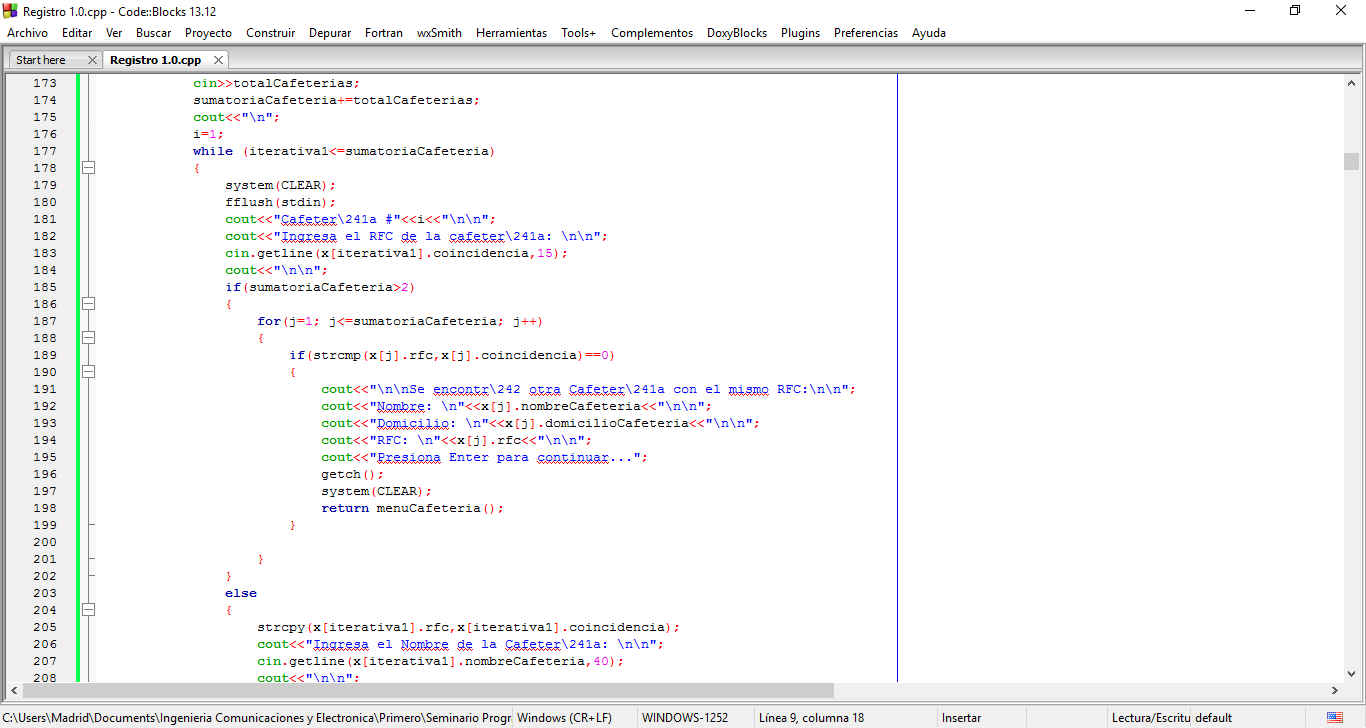Open the Construir menu
The width and height of the screenshot is (1366, 728).
(x=270, y=33)
